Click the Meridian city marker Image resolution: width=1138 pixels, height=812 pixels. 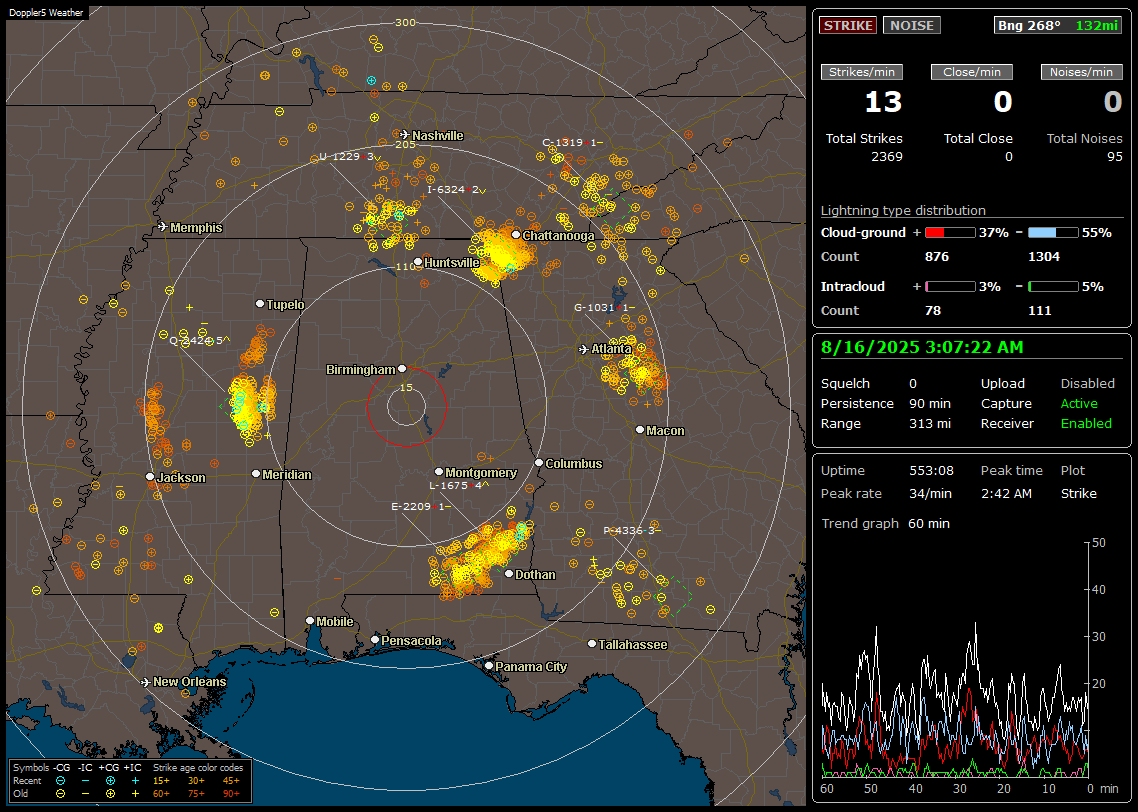tap(255, 474)
